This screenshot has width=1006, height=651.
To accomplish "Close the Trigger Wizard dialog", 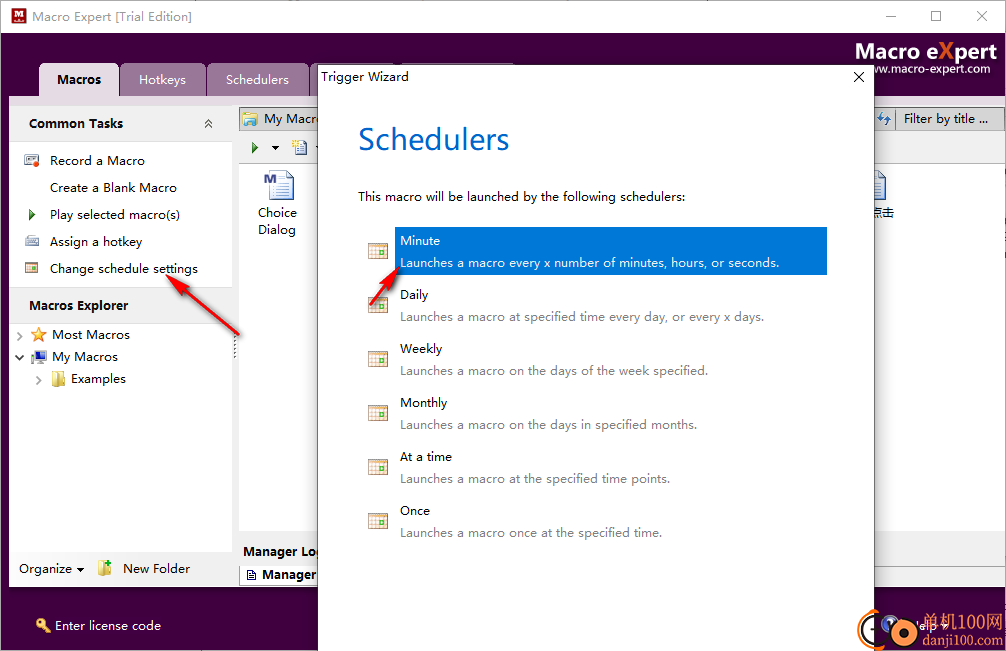I will [x=859, y=77].
